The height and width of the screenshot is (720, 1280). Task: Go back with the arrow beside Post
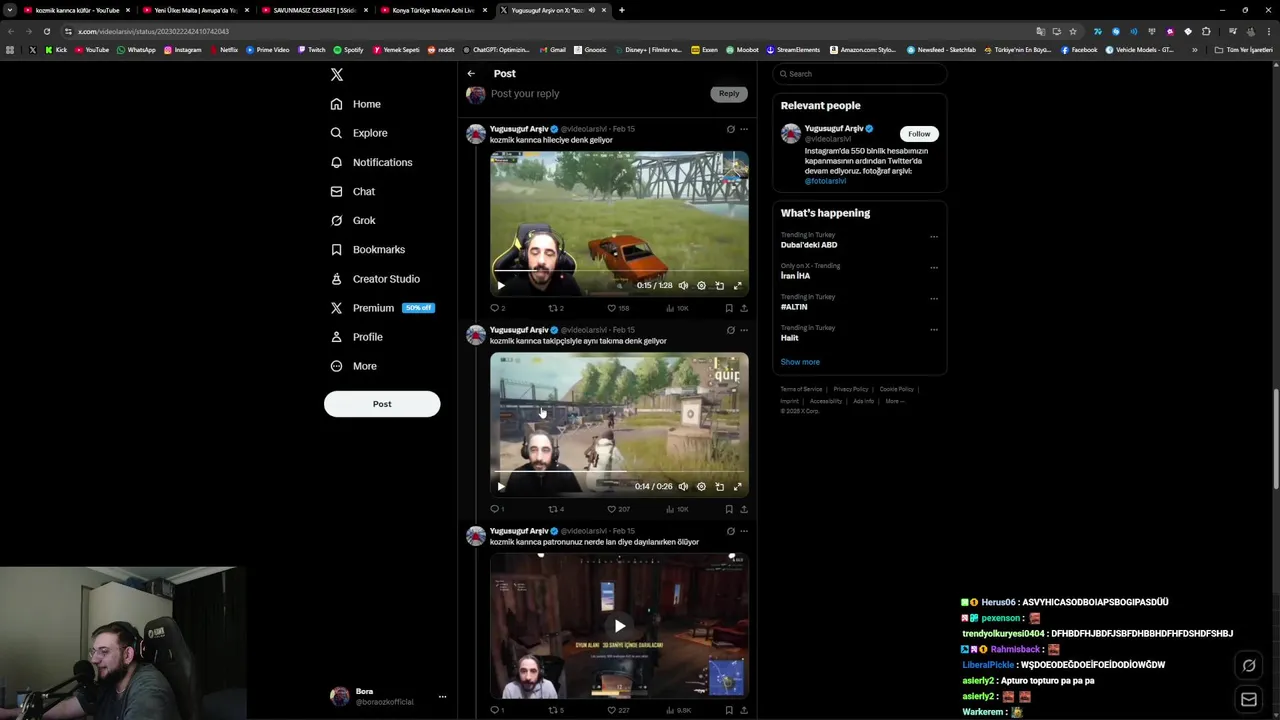pos(471,73)
